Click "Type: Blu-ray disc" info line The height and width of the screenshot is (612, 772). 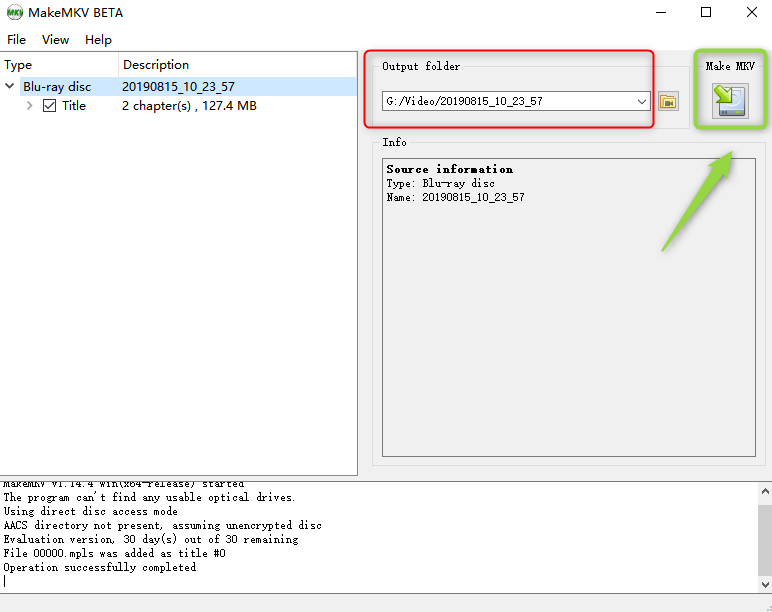pos(441,183)
